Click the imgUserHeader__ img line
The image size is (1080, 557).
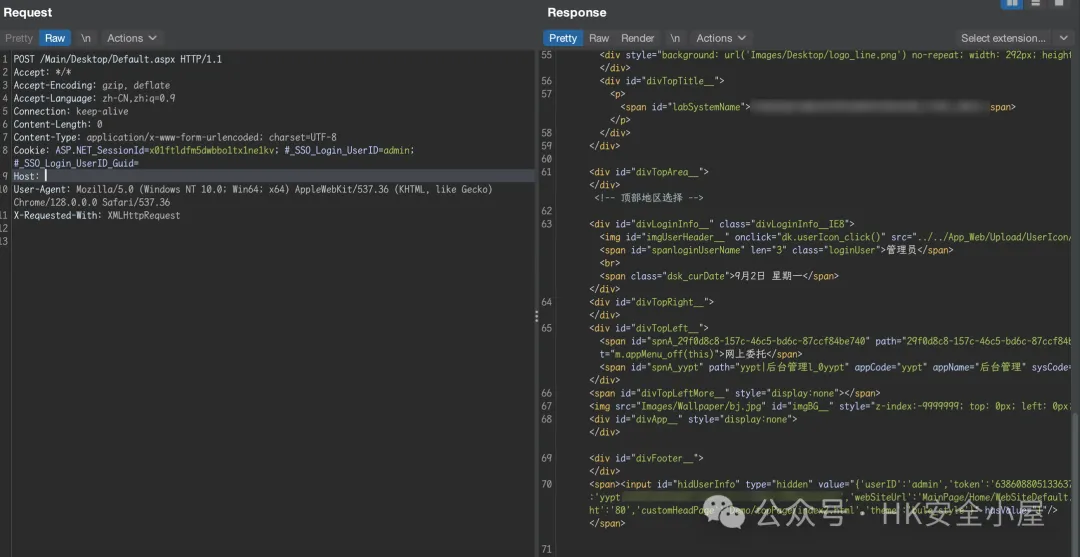[835, 237]
